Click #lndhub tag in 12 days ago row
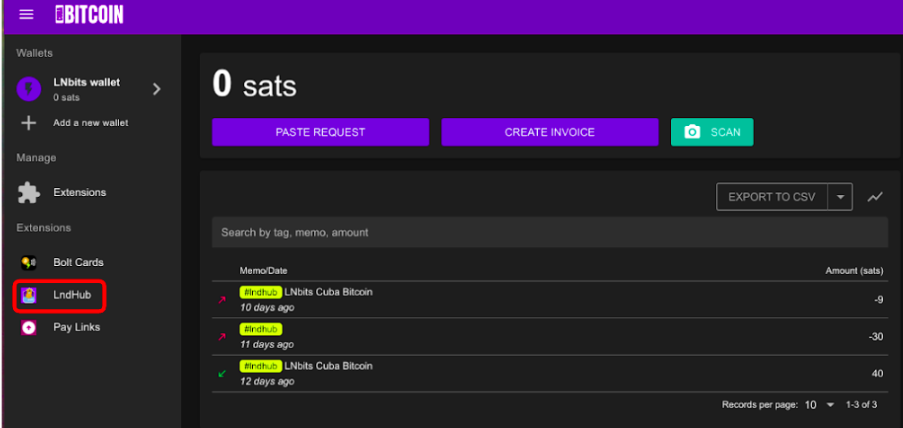 (x=261, y=366)
